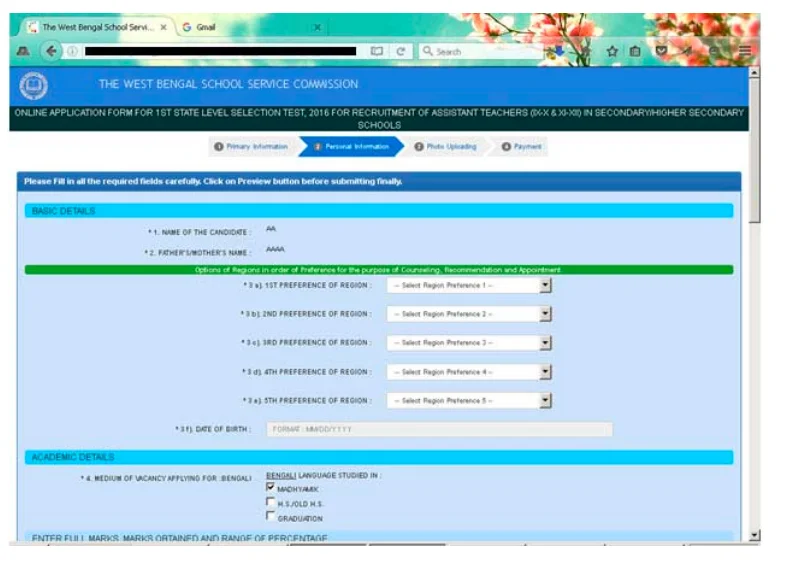Go back to Primary Information step
791x565 pixels.
(x=251, y=147)
